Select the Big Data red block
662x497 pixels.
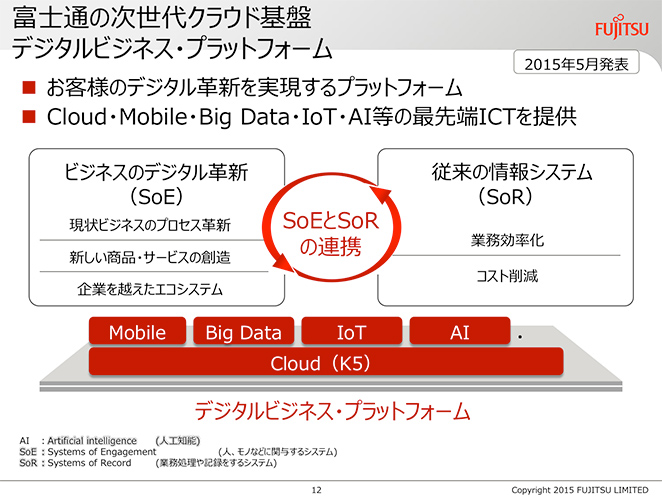(x=244, y=332)
